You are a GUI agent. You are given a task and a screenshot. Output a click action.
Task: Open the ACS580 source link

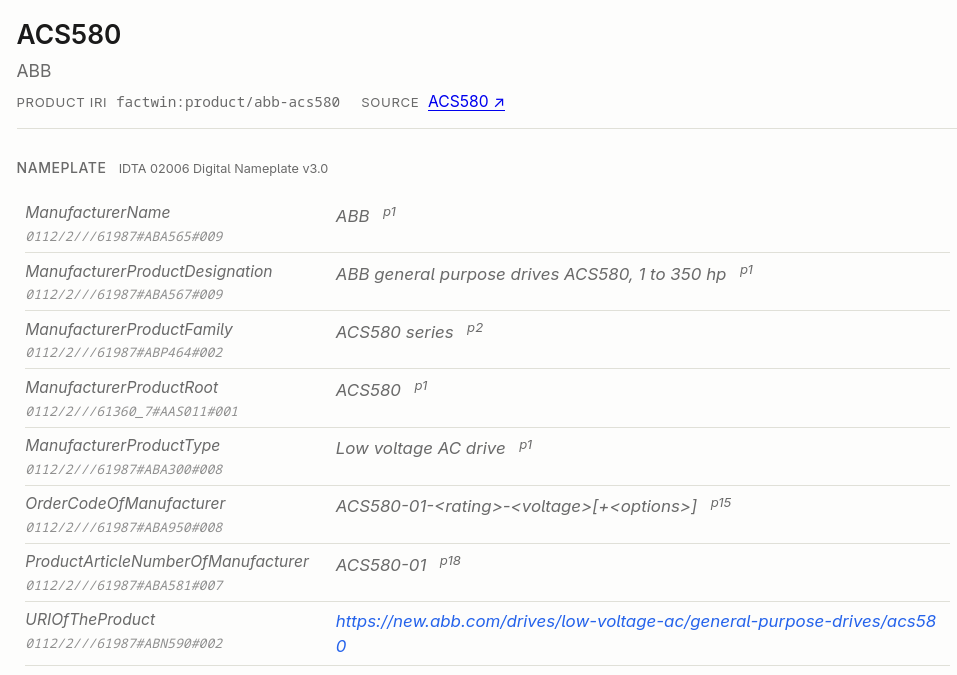(466, 101)
